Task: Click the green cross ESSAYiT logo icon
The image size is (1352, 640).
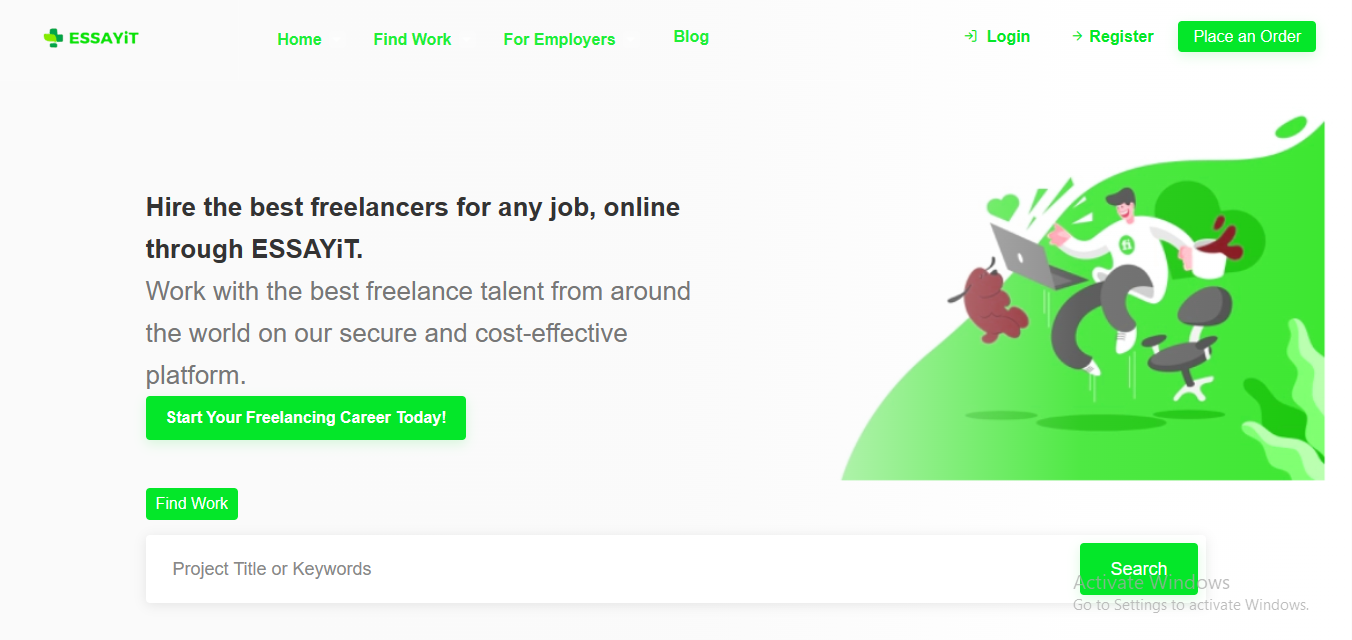Action: (53, 38)
